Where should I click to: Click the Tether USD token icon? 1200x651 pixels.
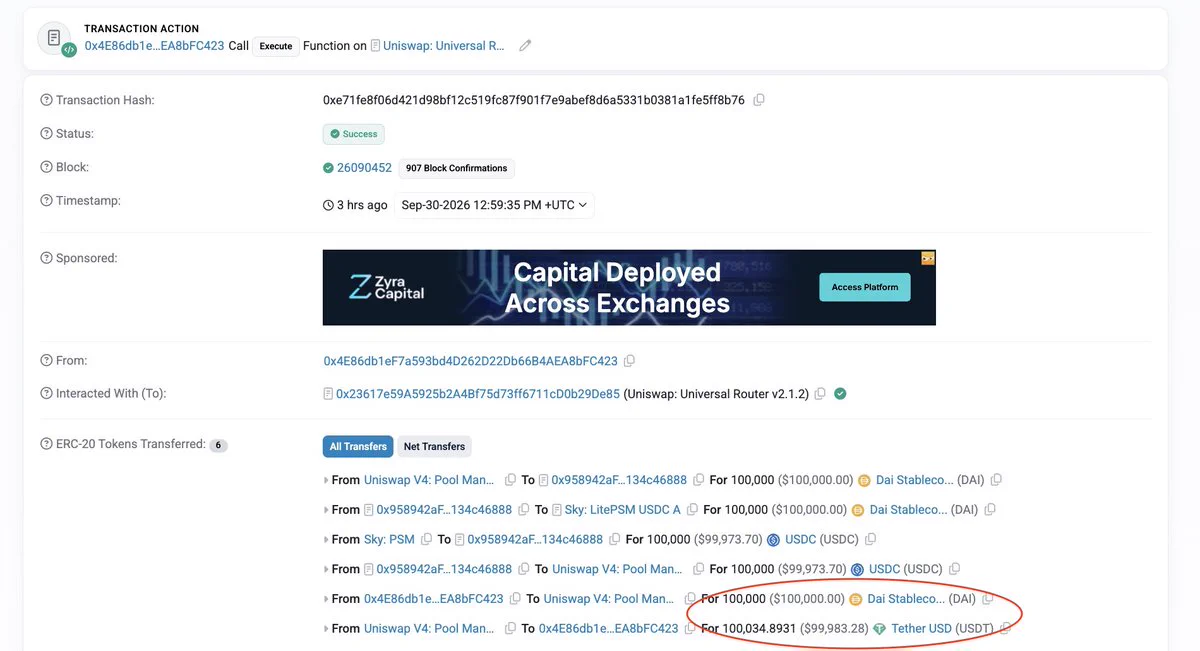(x=880, y=629)
